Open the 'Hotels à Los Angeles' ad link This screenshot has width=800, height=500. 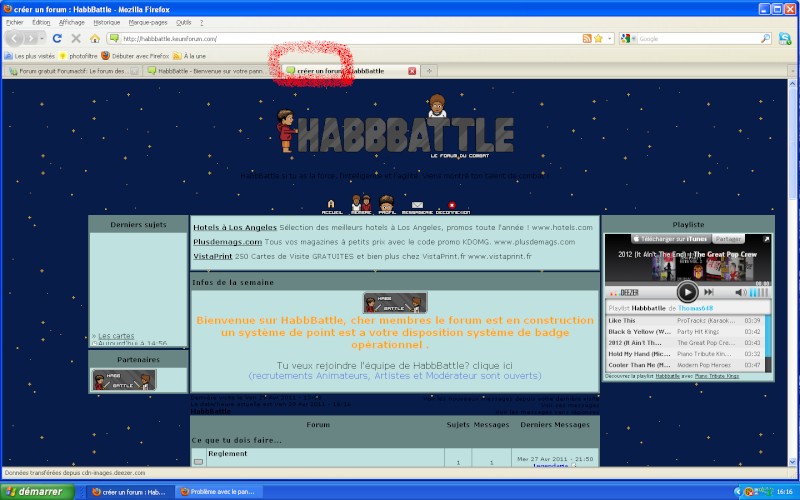235,228
